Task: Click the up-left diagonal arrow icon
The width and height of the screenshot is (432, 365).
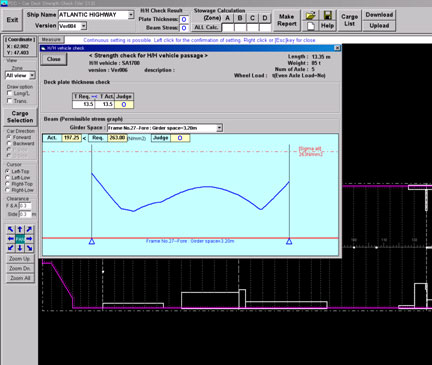Action: [11, 229]
